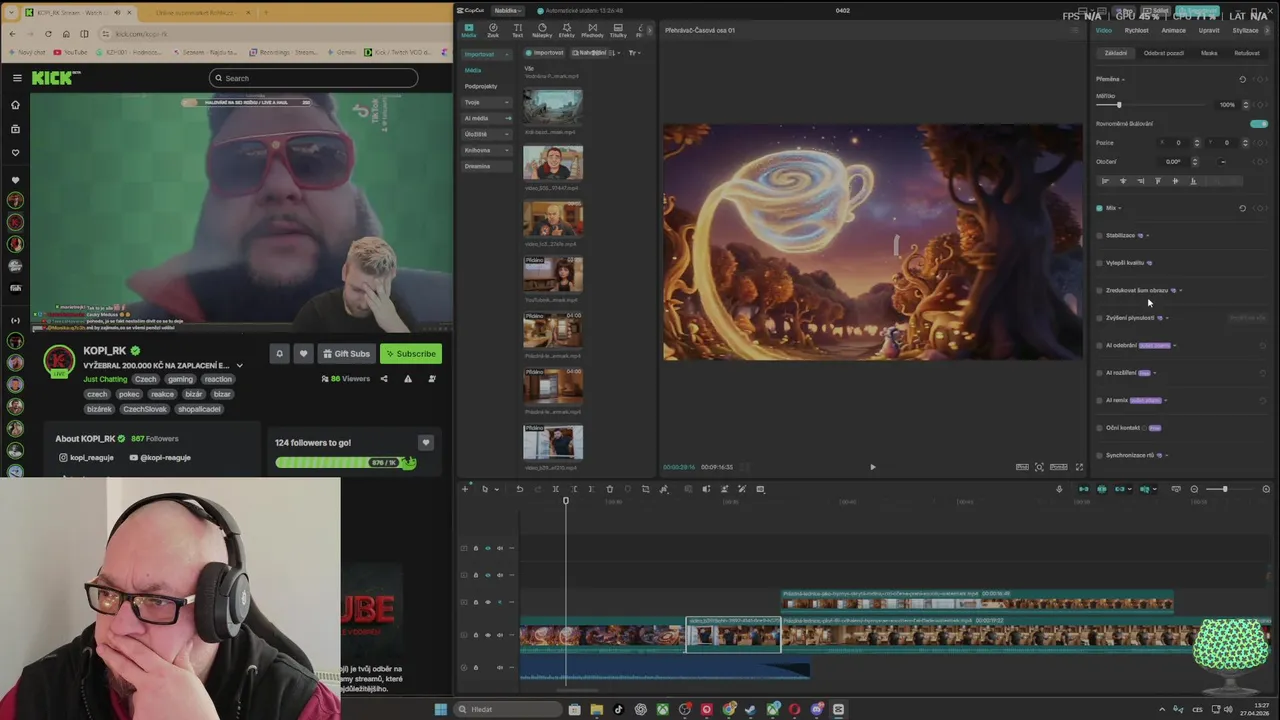The image size is (1280, 720).
Task: Enable the AI odebrání checkbox
Action: coord(1100,346)
